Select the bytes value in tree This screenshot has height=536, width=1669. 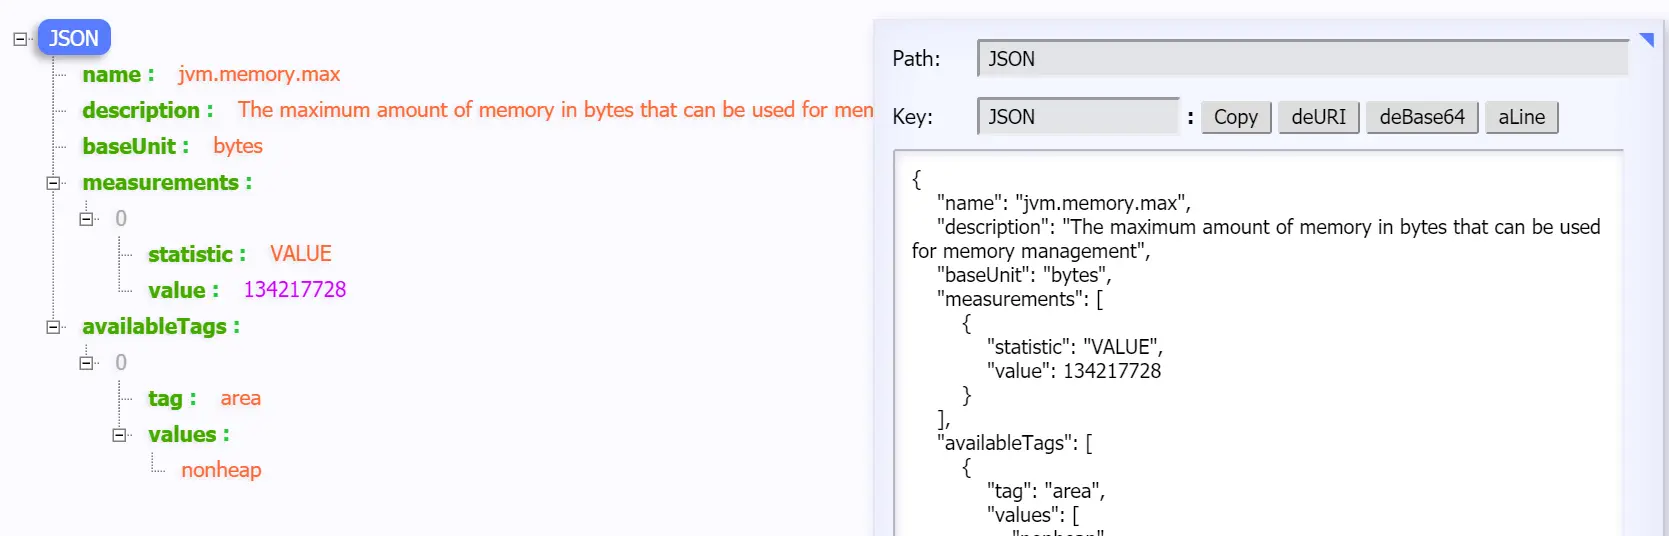pyautogui.click(x=238, y=146)
